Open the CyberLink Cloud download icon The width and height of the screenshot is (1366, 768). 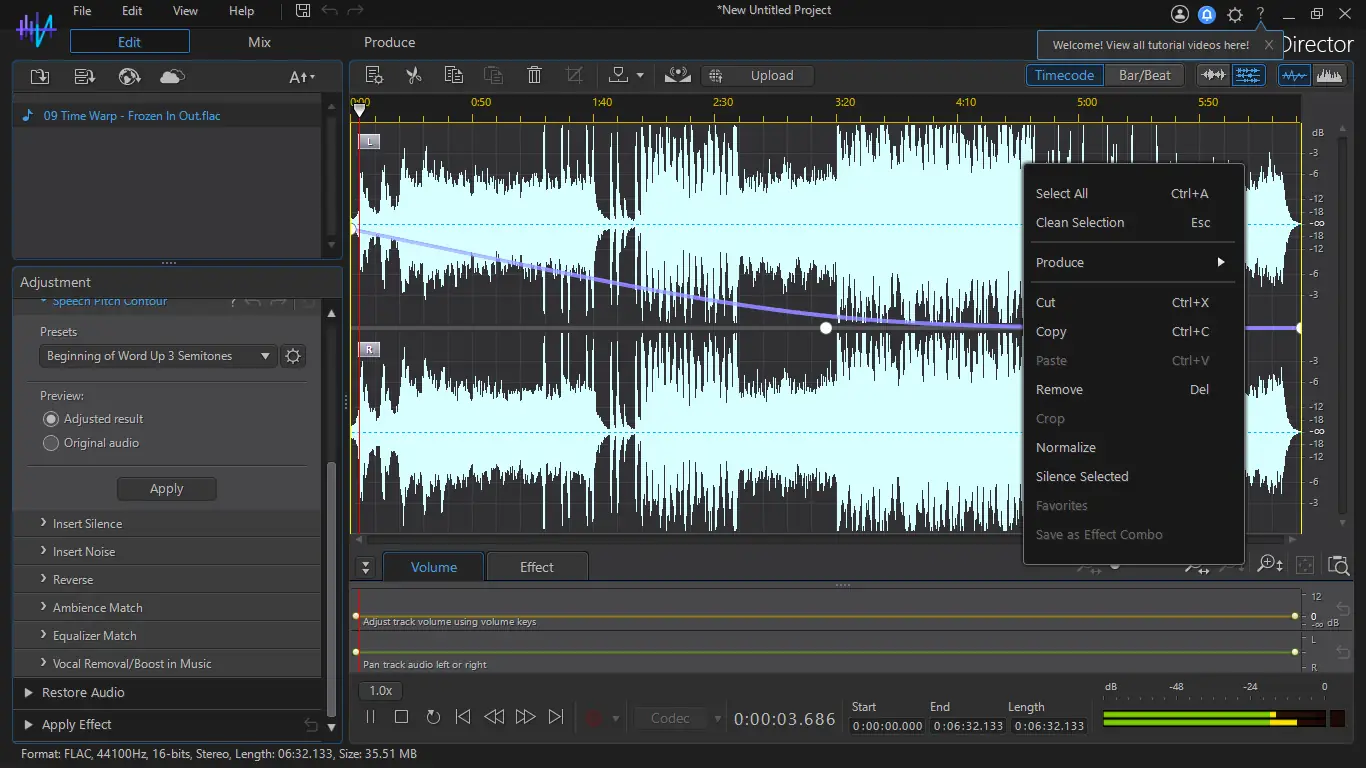click(172, 77)
